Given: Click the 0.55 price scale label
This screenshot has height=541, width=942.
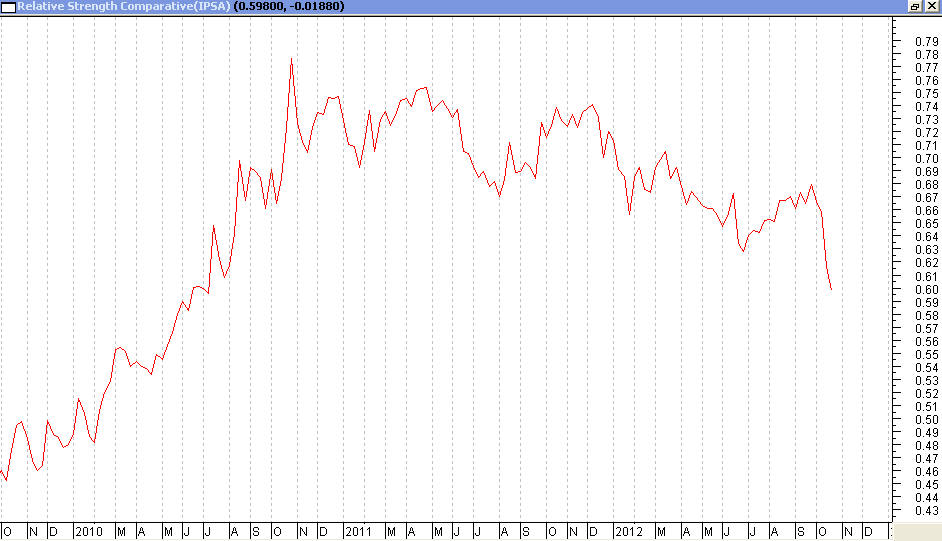Looking at the screenshot, I should click(926, 355).
